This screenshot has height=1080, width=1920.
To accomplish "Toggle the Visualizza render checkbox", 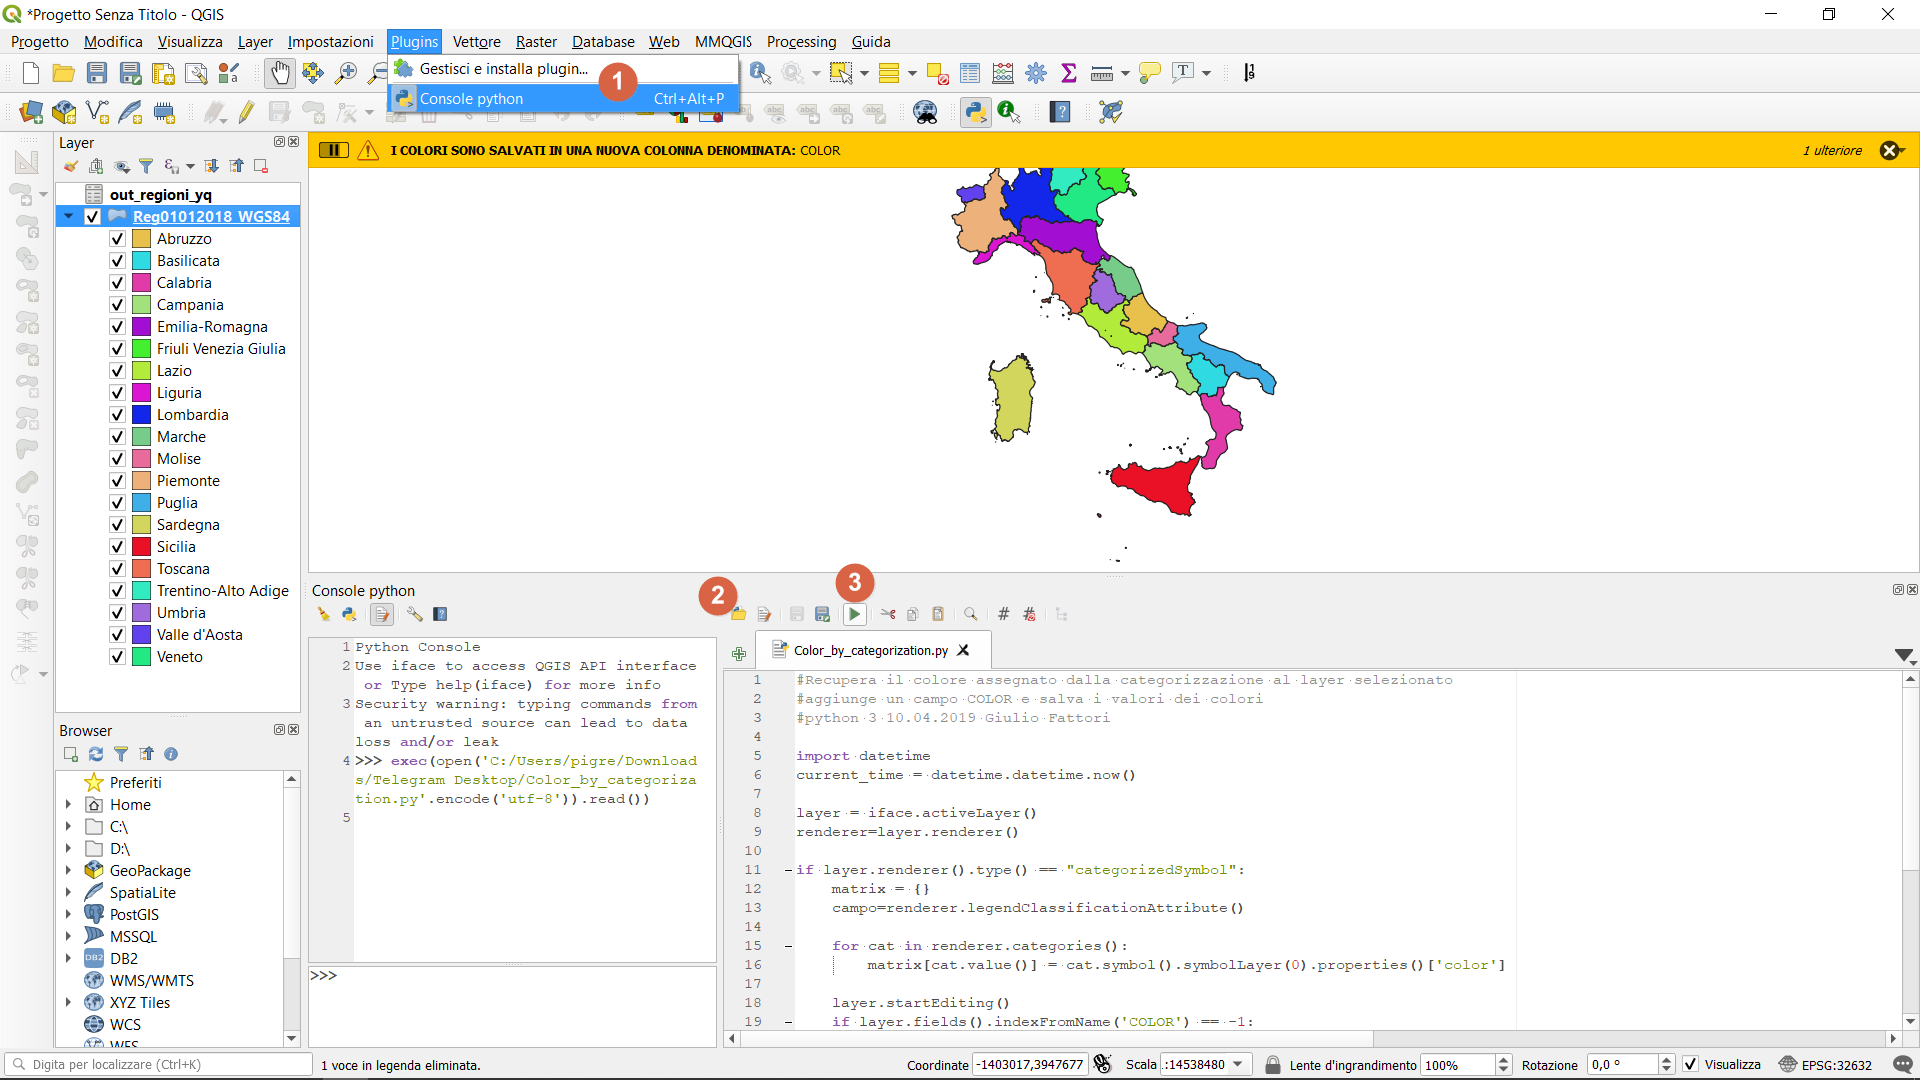I will [1690, 1064].
